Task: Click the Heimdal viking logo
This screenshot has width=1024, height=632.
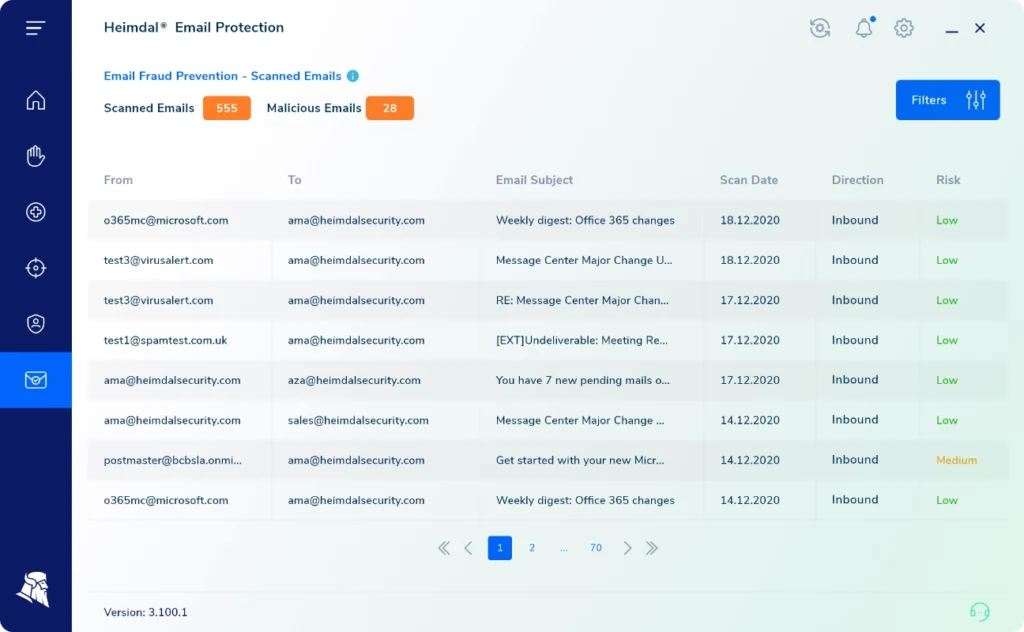Action: [x=33, y=590]
